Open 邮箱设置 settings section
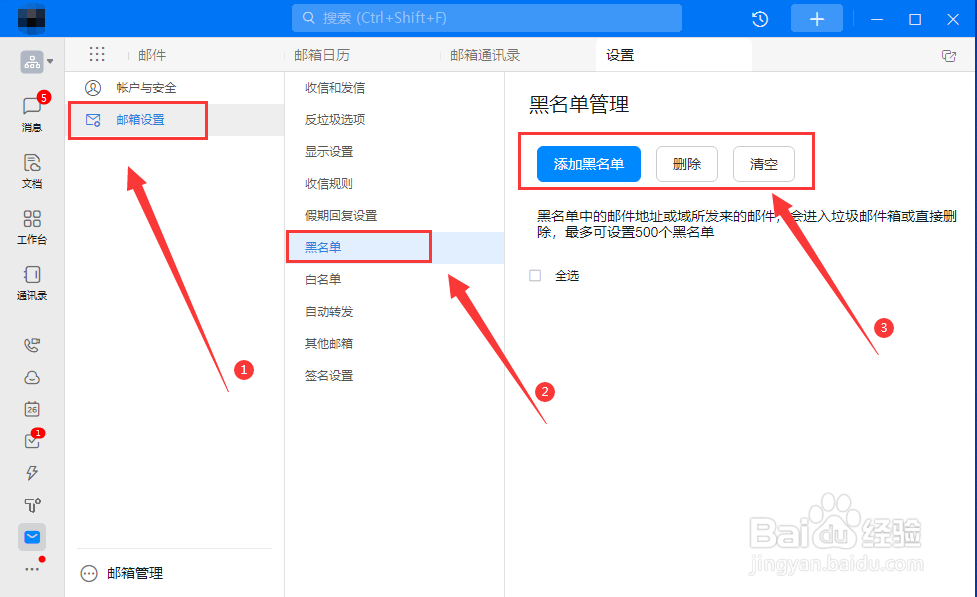Viewport: 977px width, 597px height. [x=175, y=120]
